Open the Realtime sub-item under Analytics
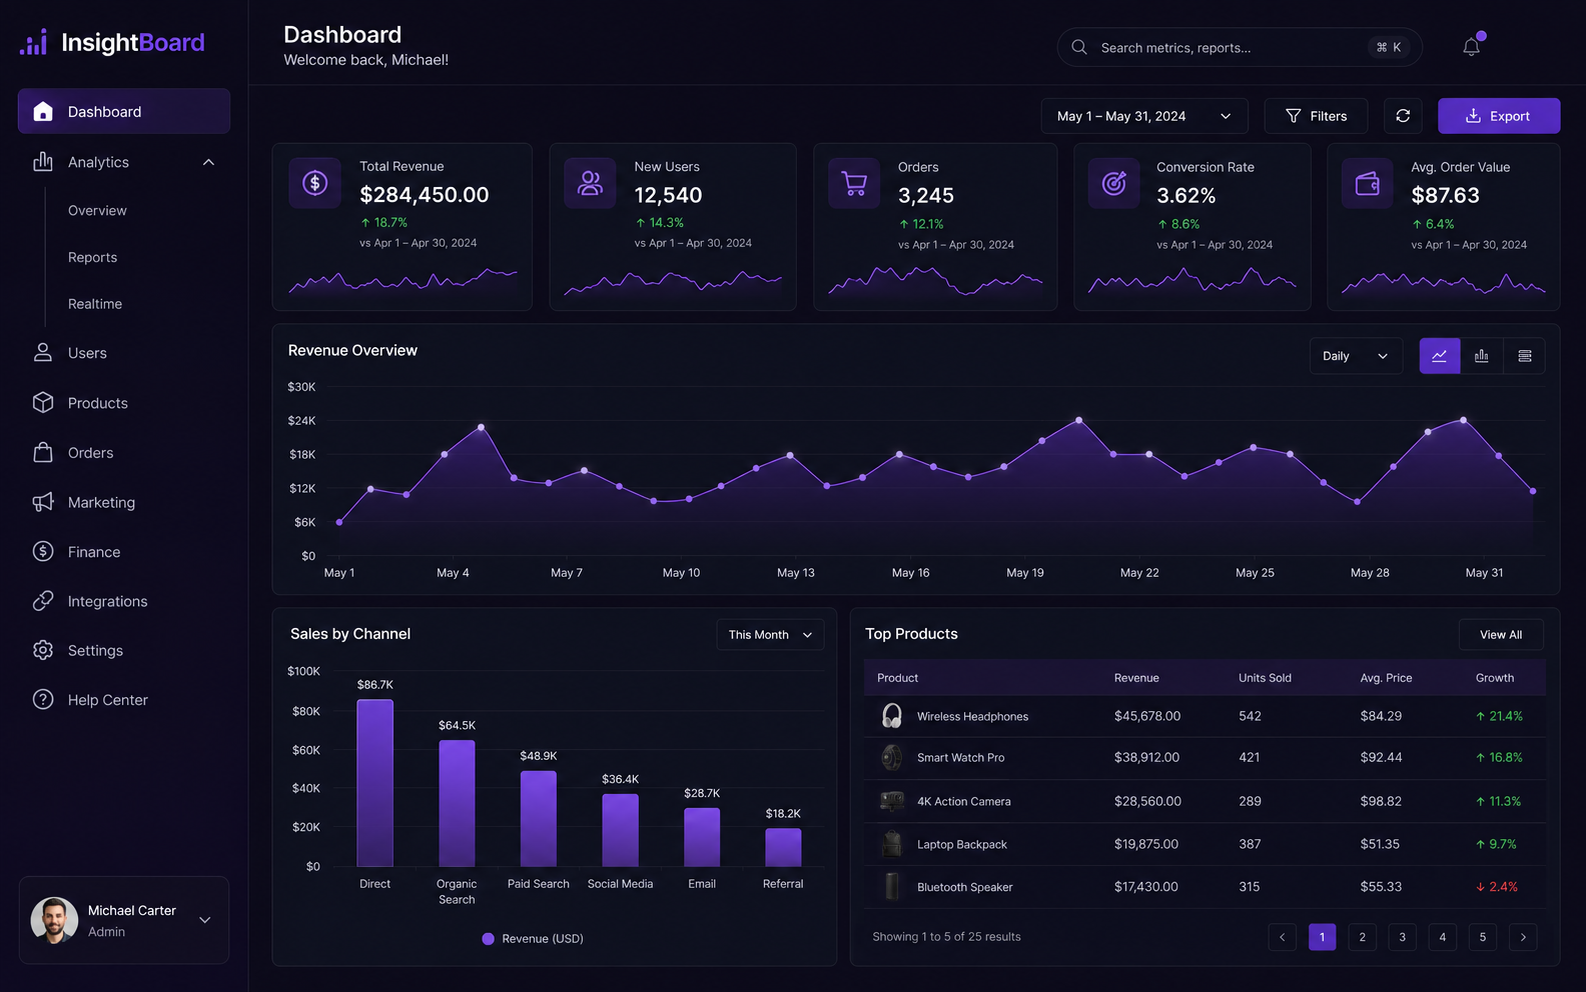 click(x=95, y=304)
